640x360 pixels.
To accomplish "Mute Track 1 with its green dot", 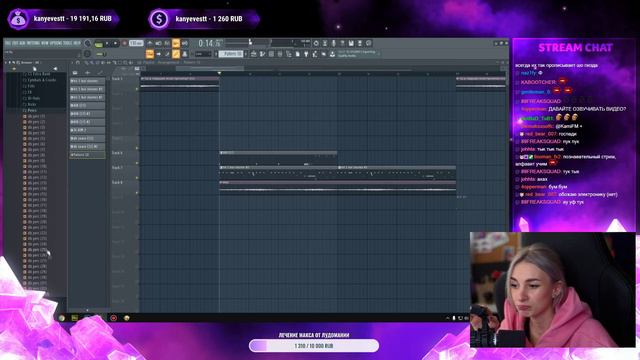I will tap(137, 89).
